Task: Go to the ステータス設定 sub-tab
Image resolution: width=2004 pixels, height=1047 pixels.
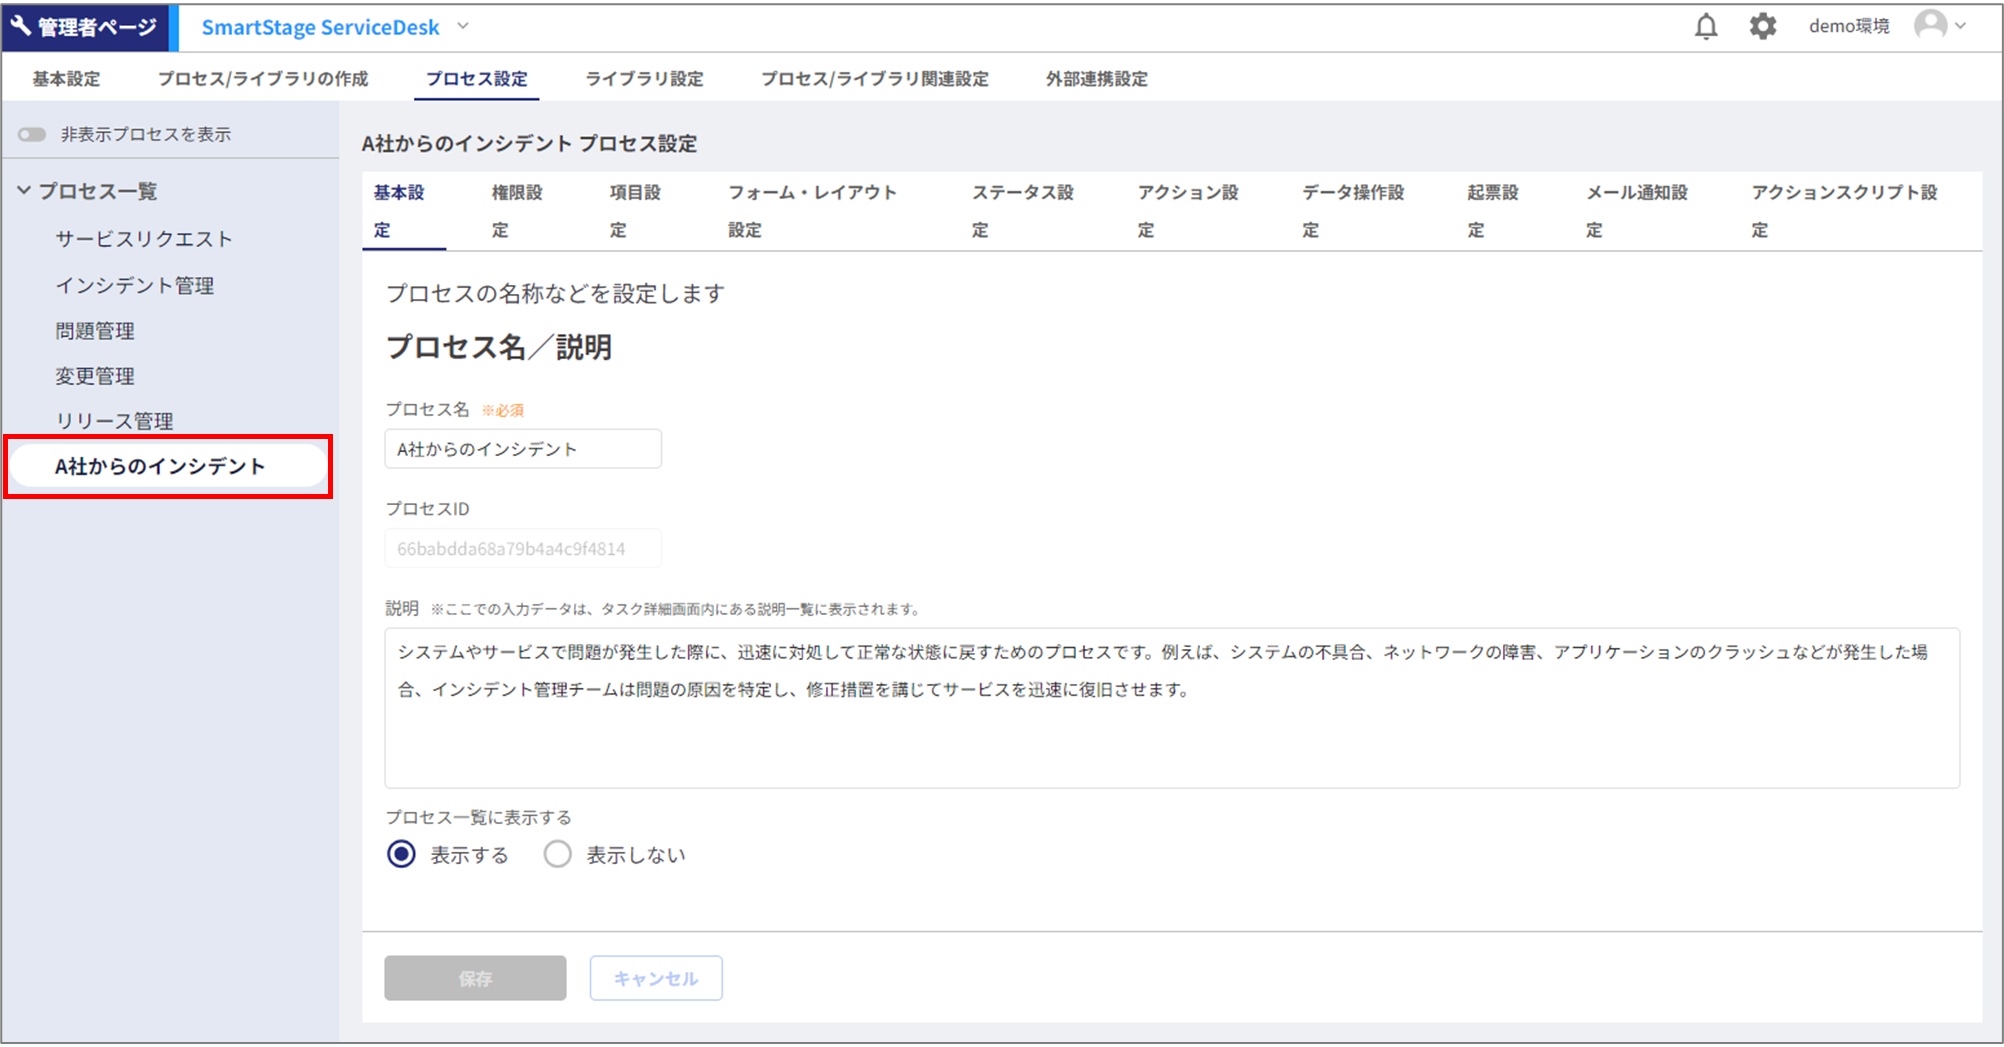Action: coord(1022,210)
